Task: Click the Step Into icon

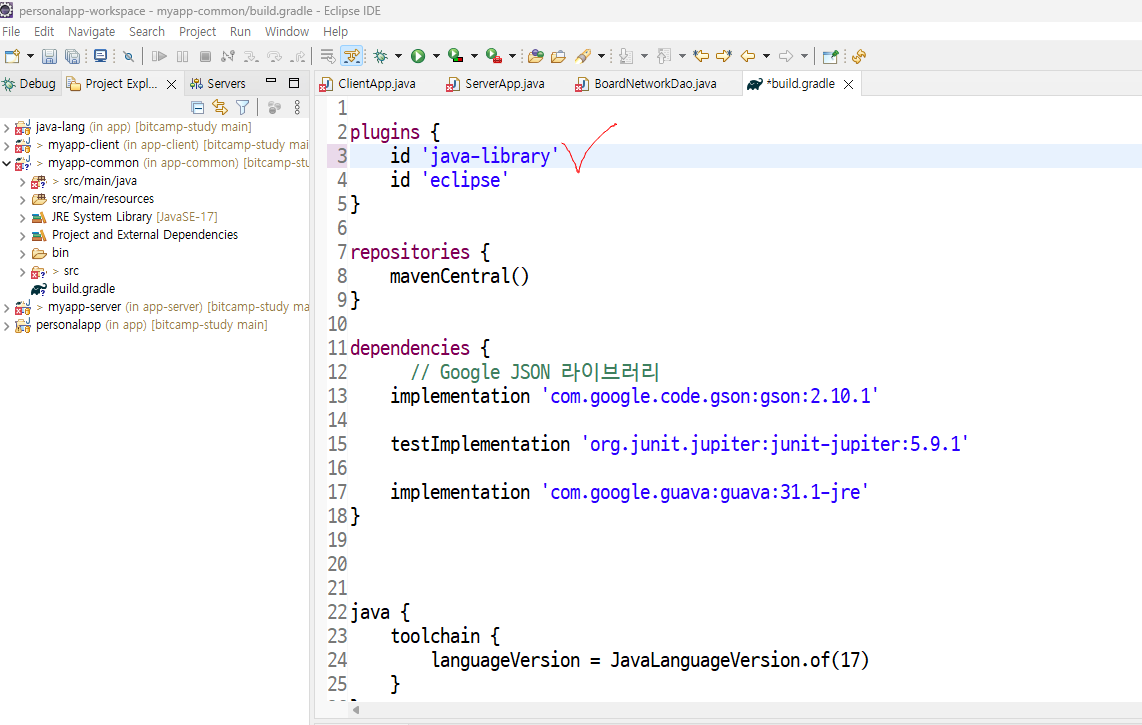Action: [251, 56]
